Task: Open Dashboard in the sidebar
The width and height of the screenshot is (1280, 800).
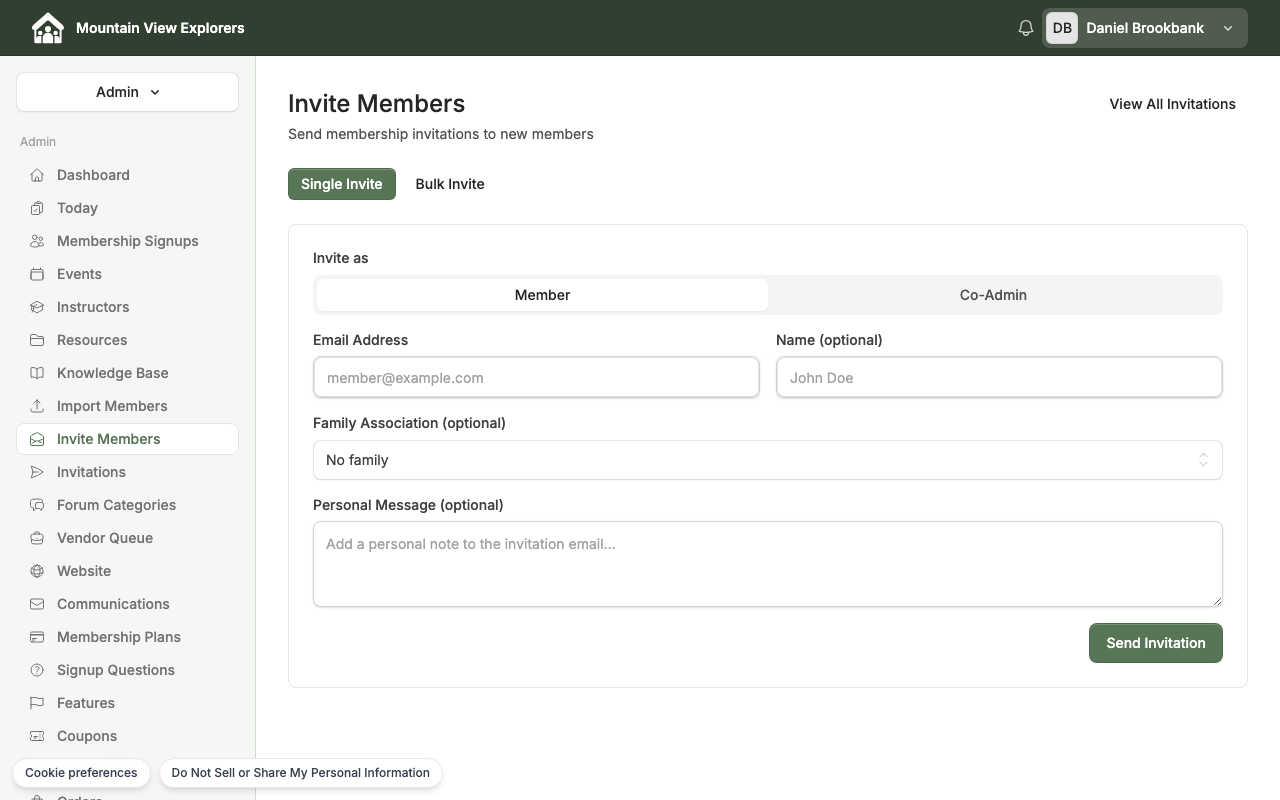Action: [127, 175]
